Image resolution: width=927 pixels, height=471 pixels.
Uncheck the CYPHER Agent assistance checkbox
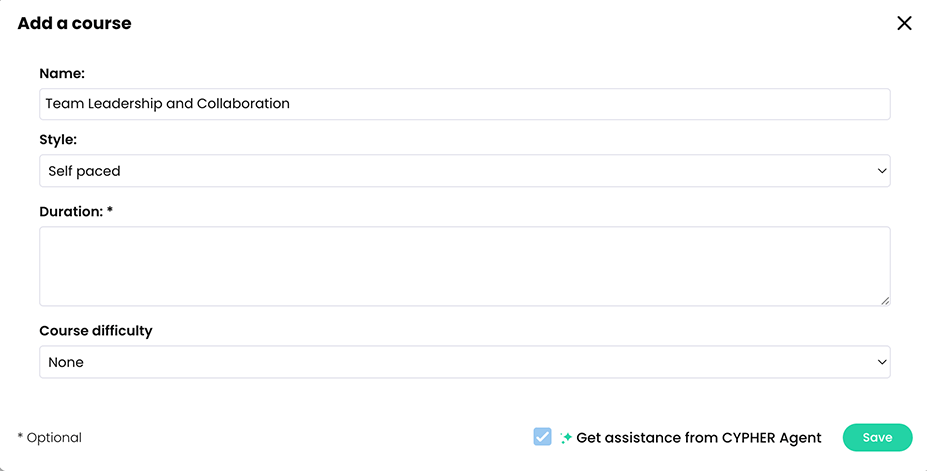pos(542,437)
